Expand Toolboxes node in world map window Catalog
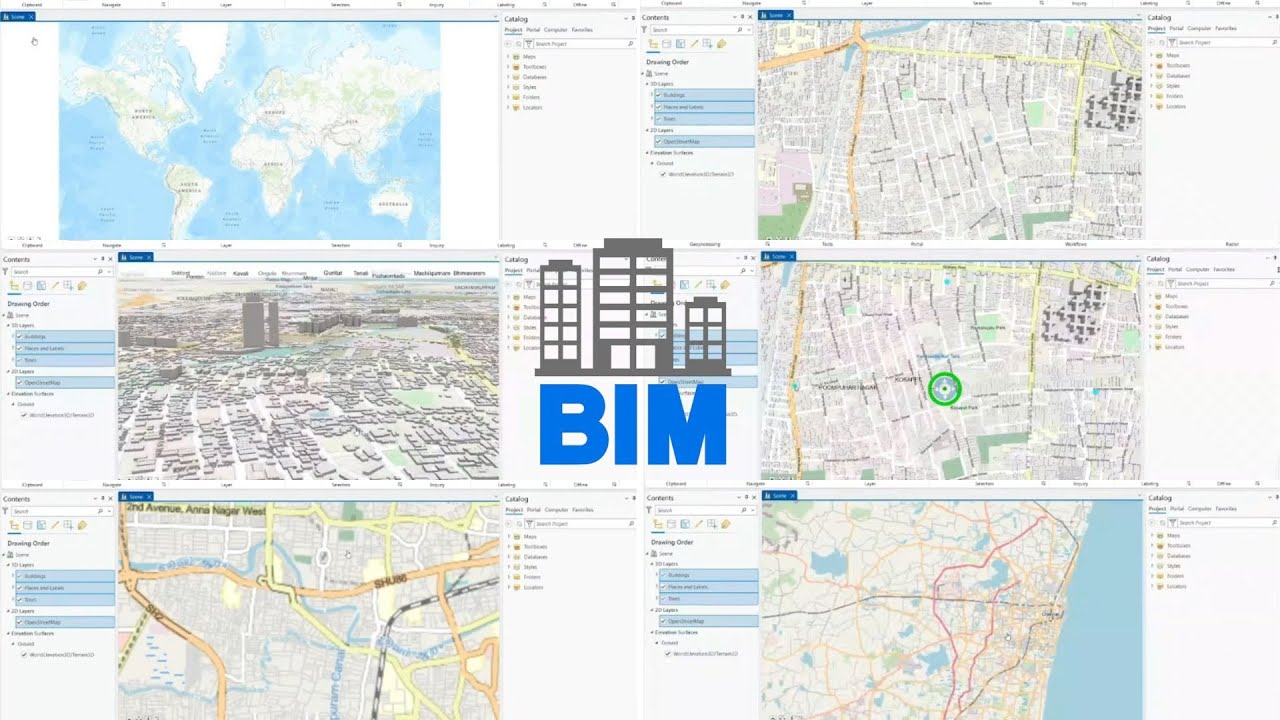Image resolution: width=1280 pixels, height=720 pixels. [508, 67]
